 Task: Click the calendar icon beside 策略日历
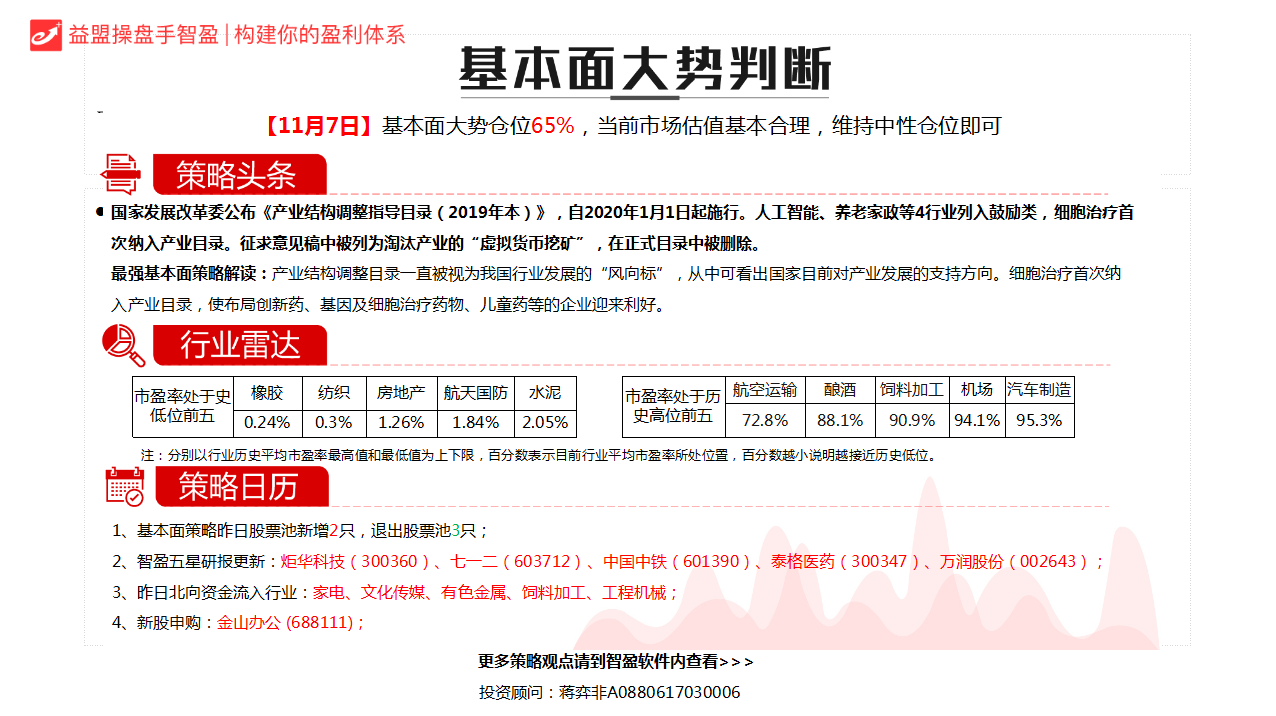[x=125, y=486]
